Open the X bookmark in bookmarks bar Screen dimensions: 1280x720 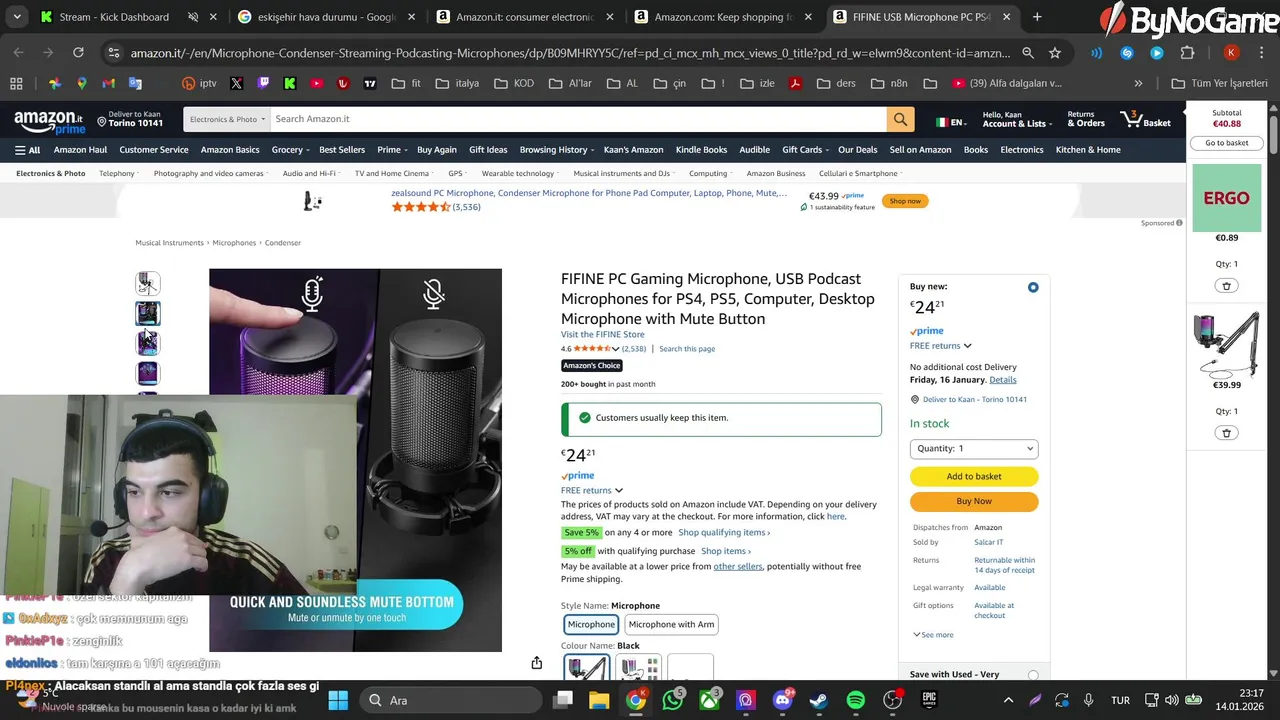point(236,84)
